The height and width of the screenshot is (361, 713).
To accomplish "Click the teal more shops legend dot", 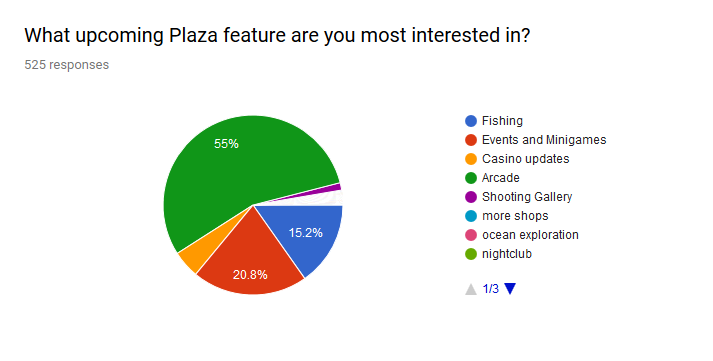I will (x=471, y=216).
